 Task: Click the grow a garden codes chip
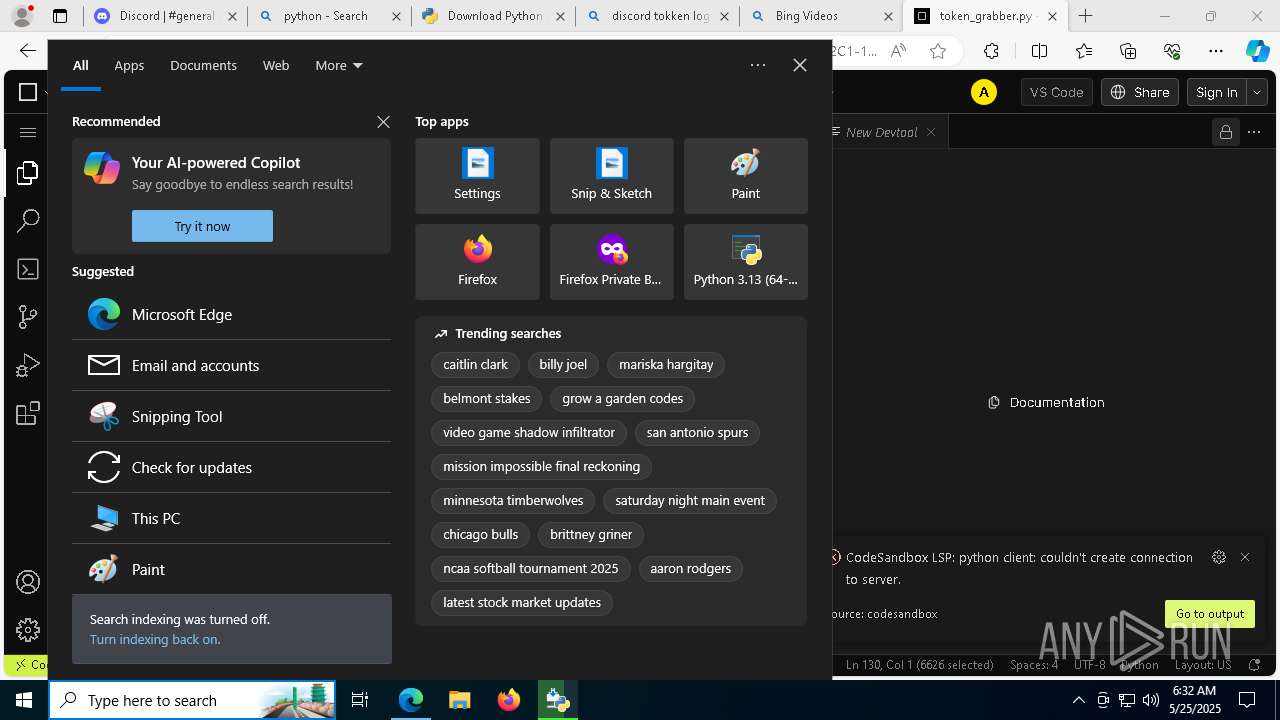pos(622,399)
